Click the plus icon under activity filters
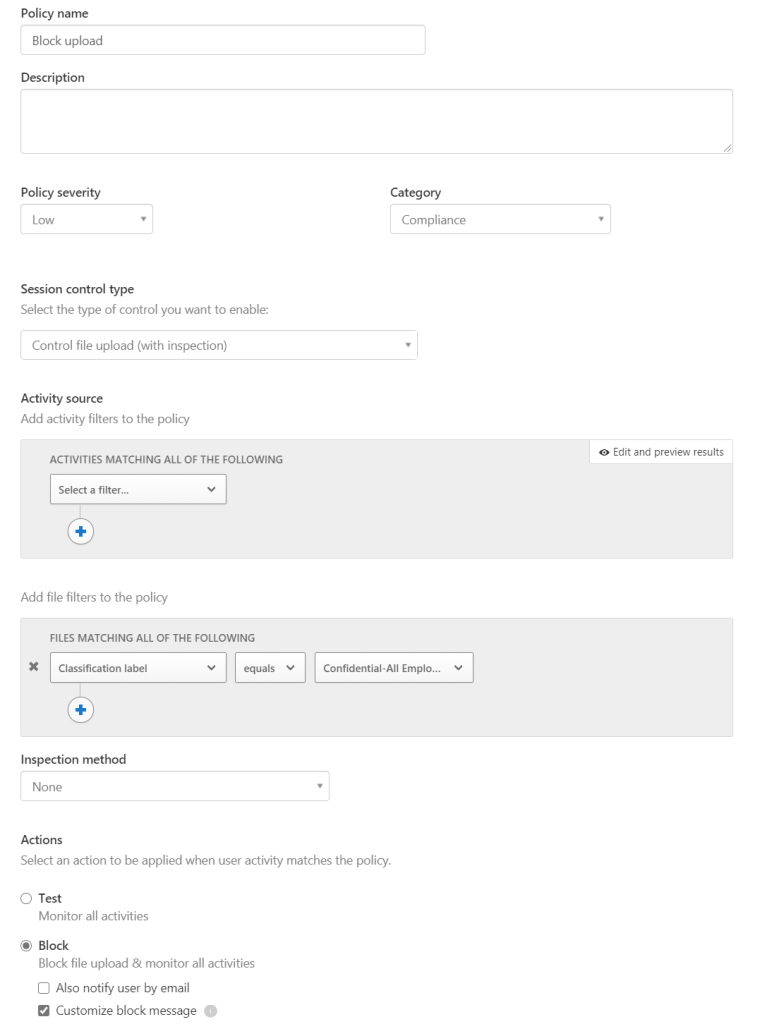760x1024 pixels. point(81,532)
